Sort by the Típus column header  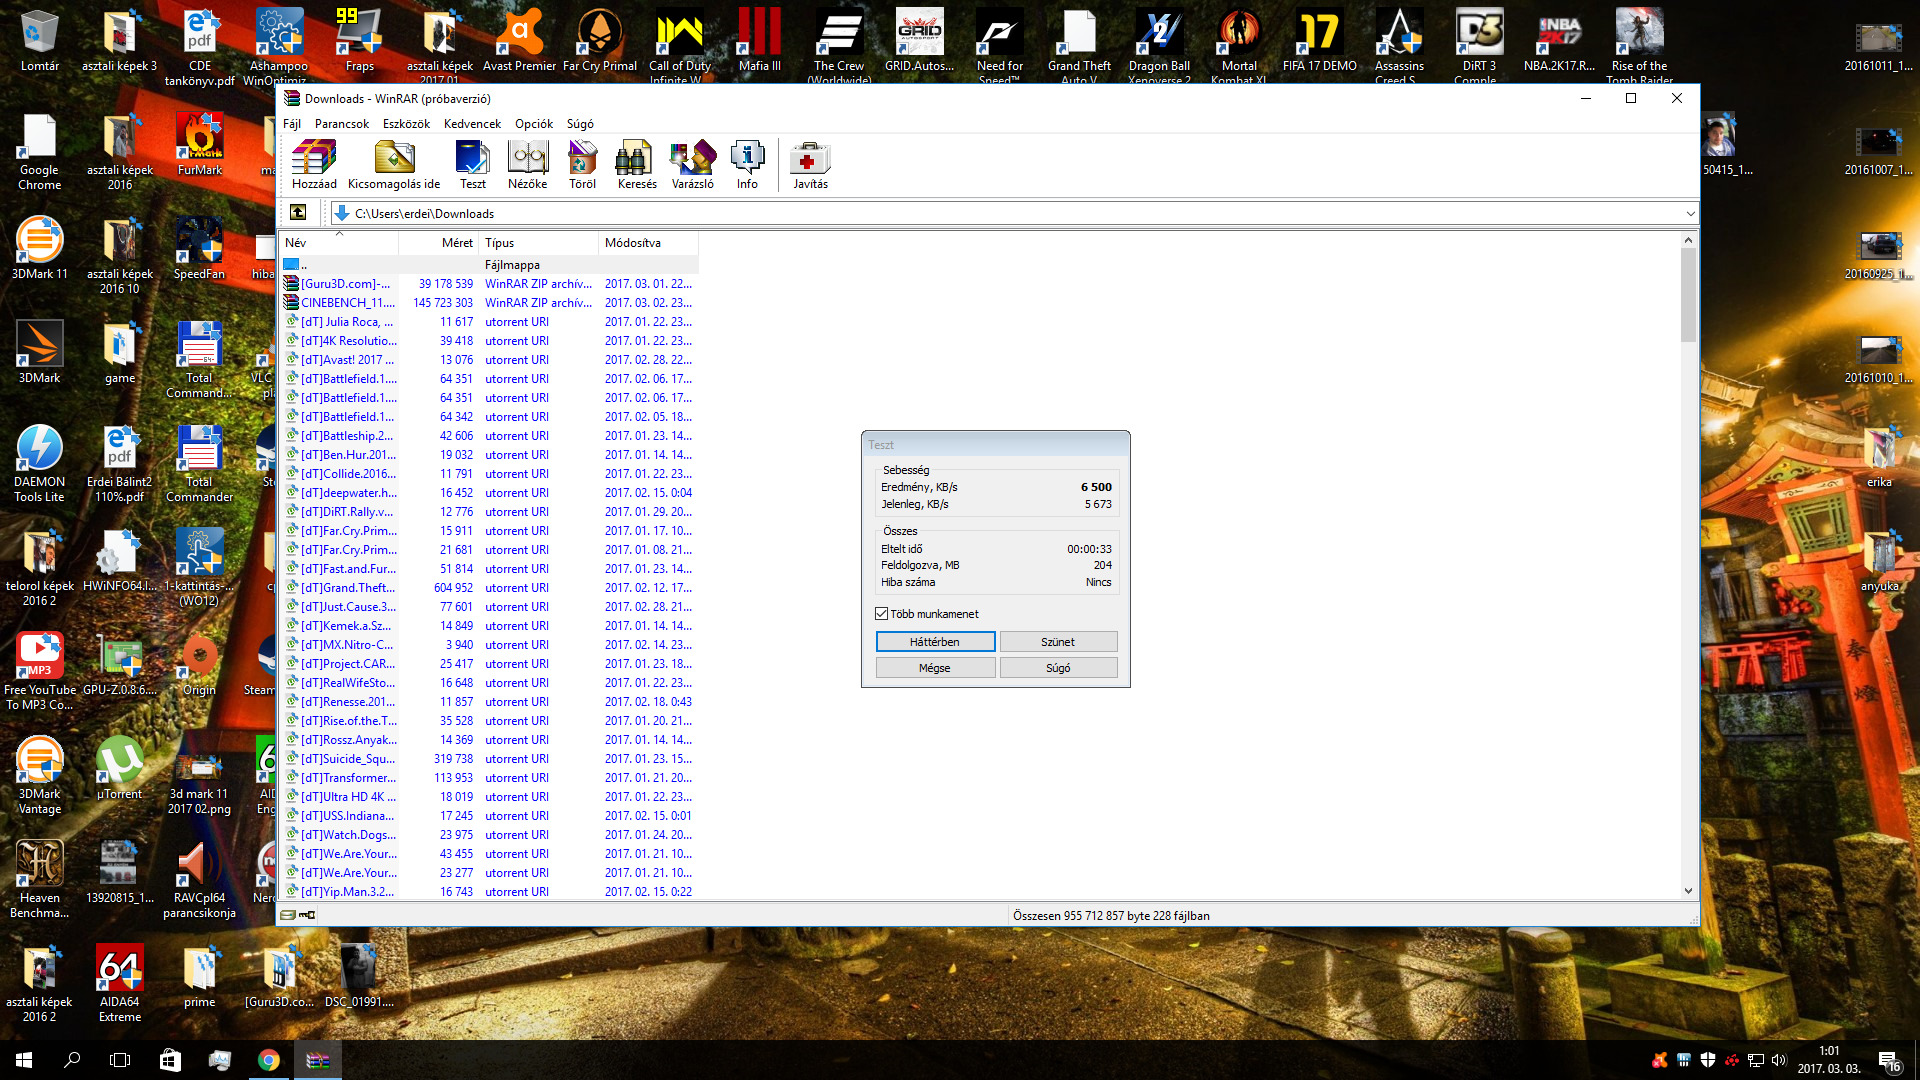(539, 243)
